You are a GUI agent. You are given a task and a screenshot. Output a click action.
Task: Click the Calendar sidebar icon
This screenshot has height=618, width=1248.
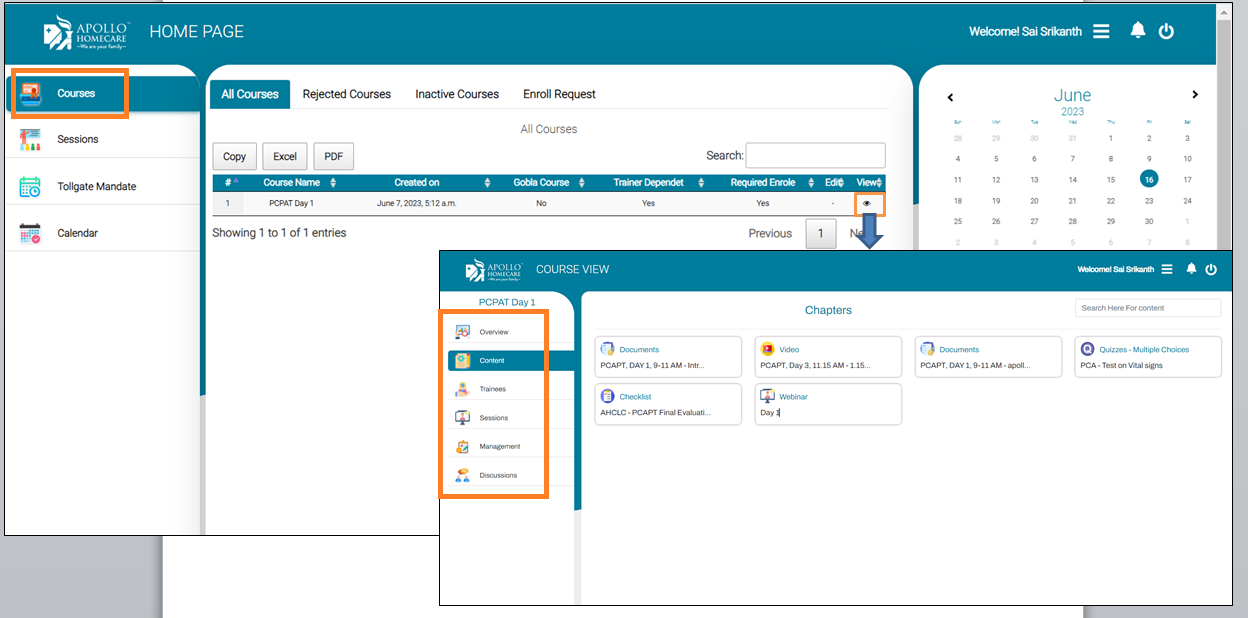coord(30,233)
